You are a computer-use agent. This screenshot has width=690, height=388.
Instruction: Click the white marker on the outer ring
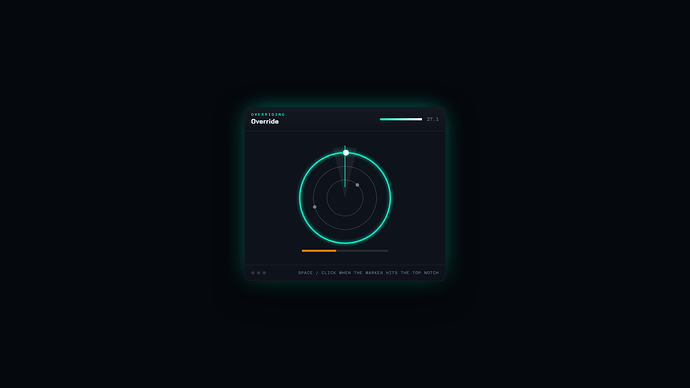click(346, 153)
